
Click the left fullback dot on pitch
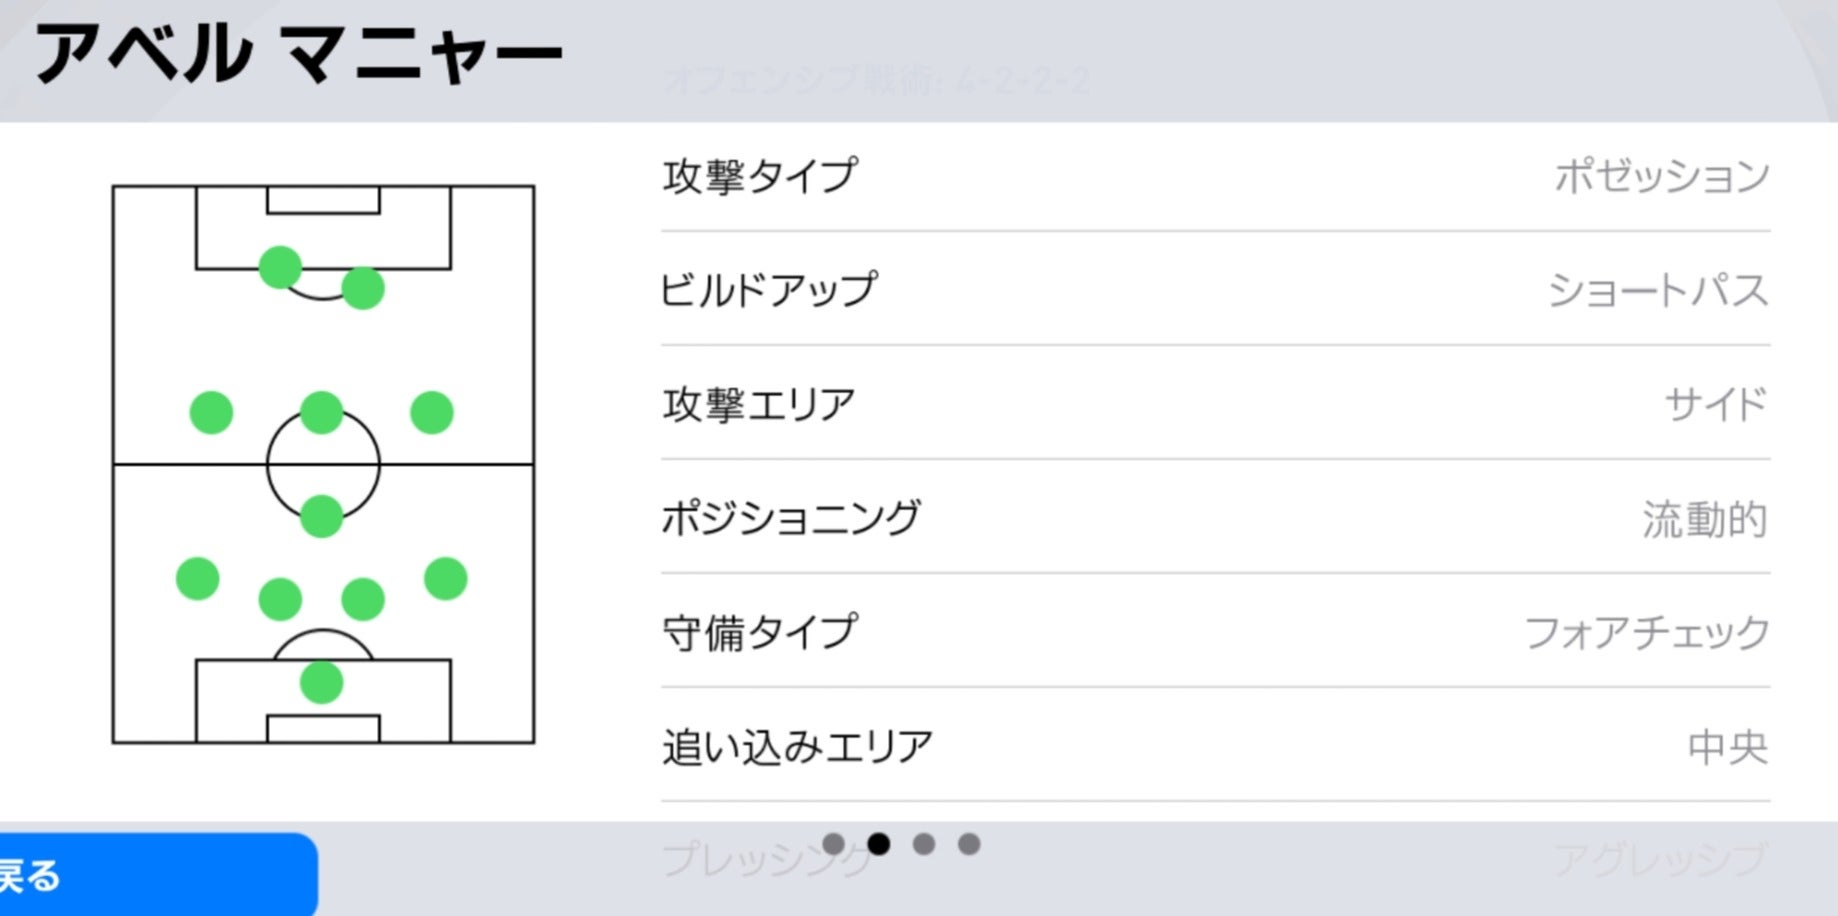click(x=198, y=579)
